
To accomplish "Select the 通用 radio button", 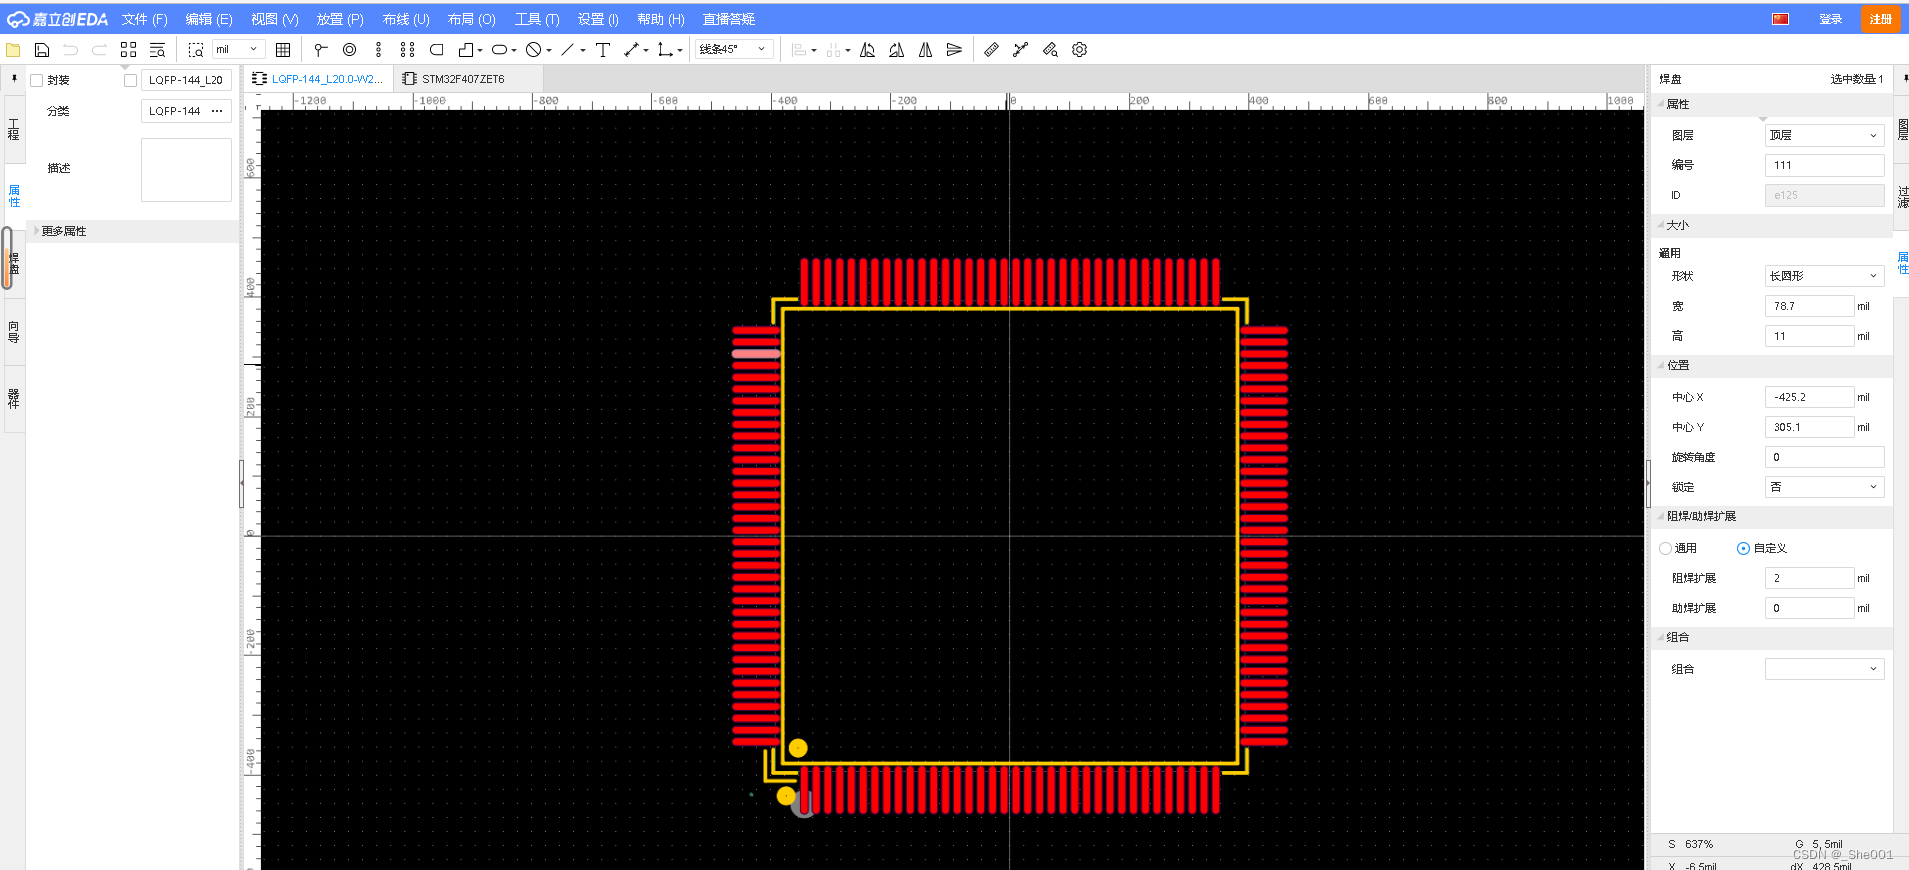I will pyautogui.click(x=1665, y=548).
